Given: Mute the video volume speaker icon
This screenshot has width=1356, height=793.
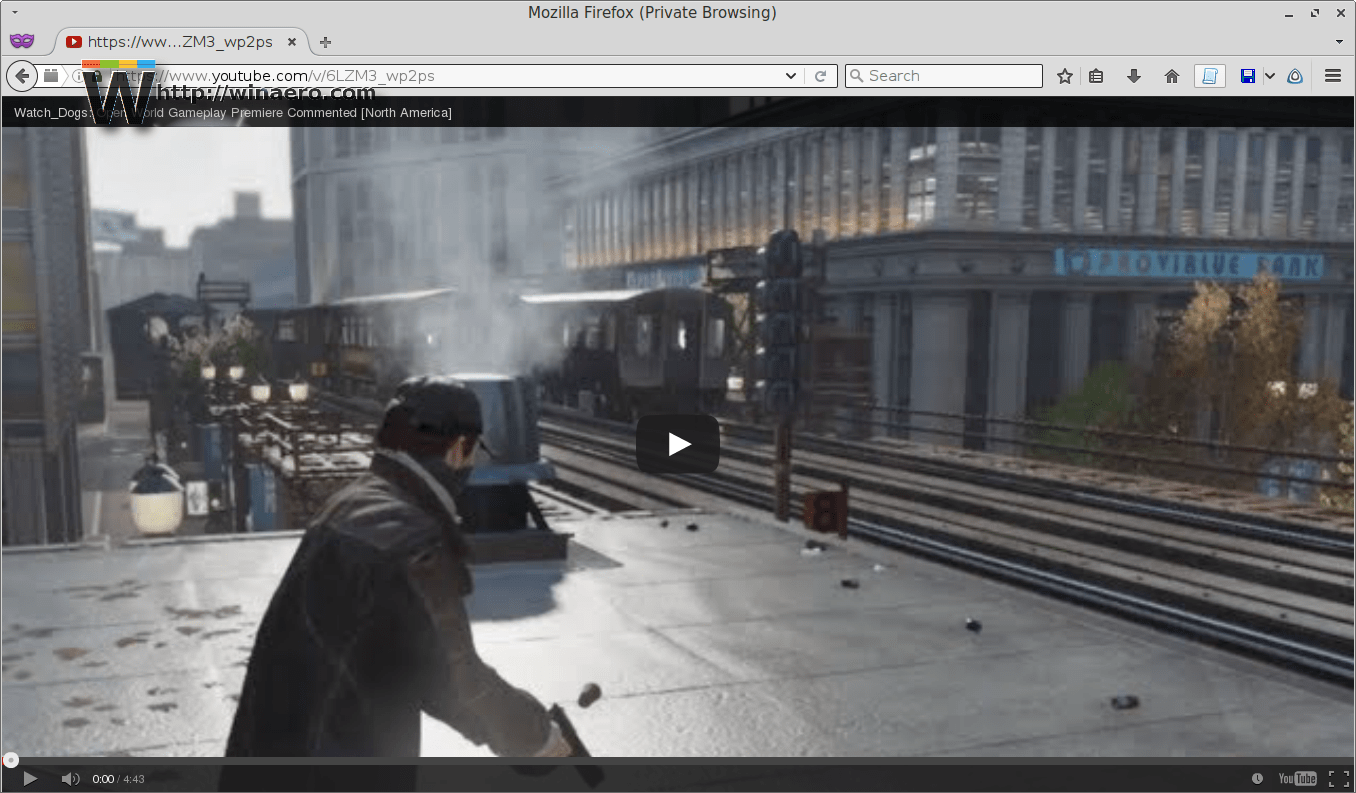Looking at the screenshot, I should [x=70, y=778].
